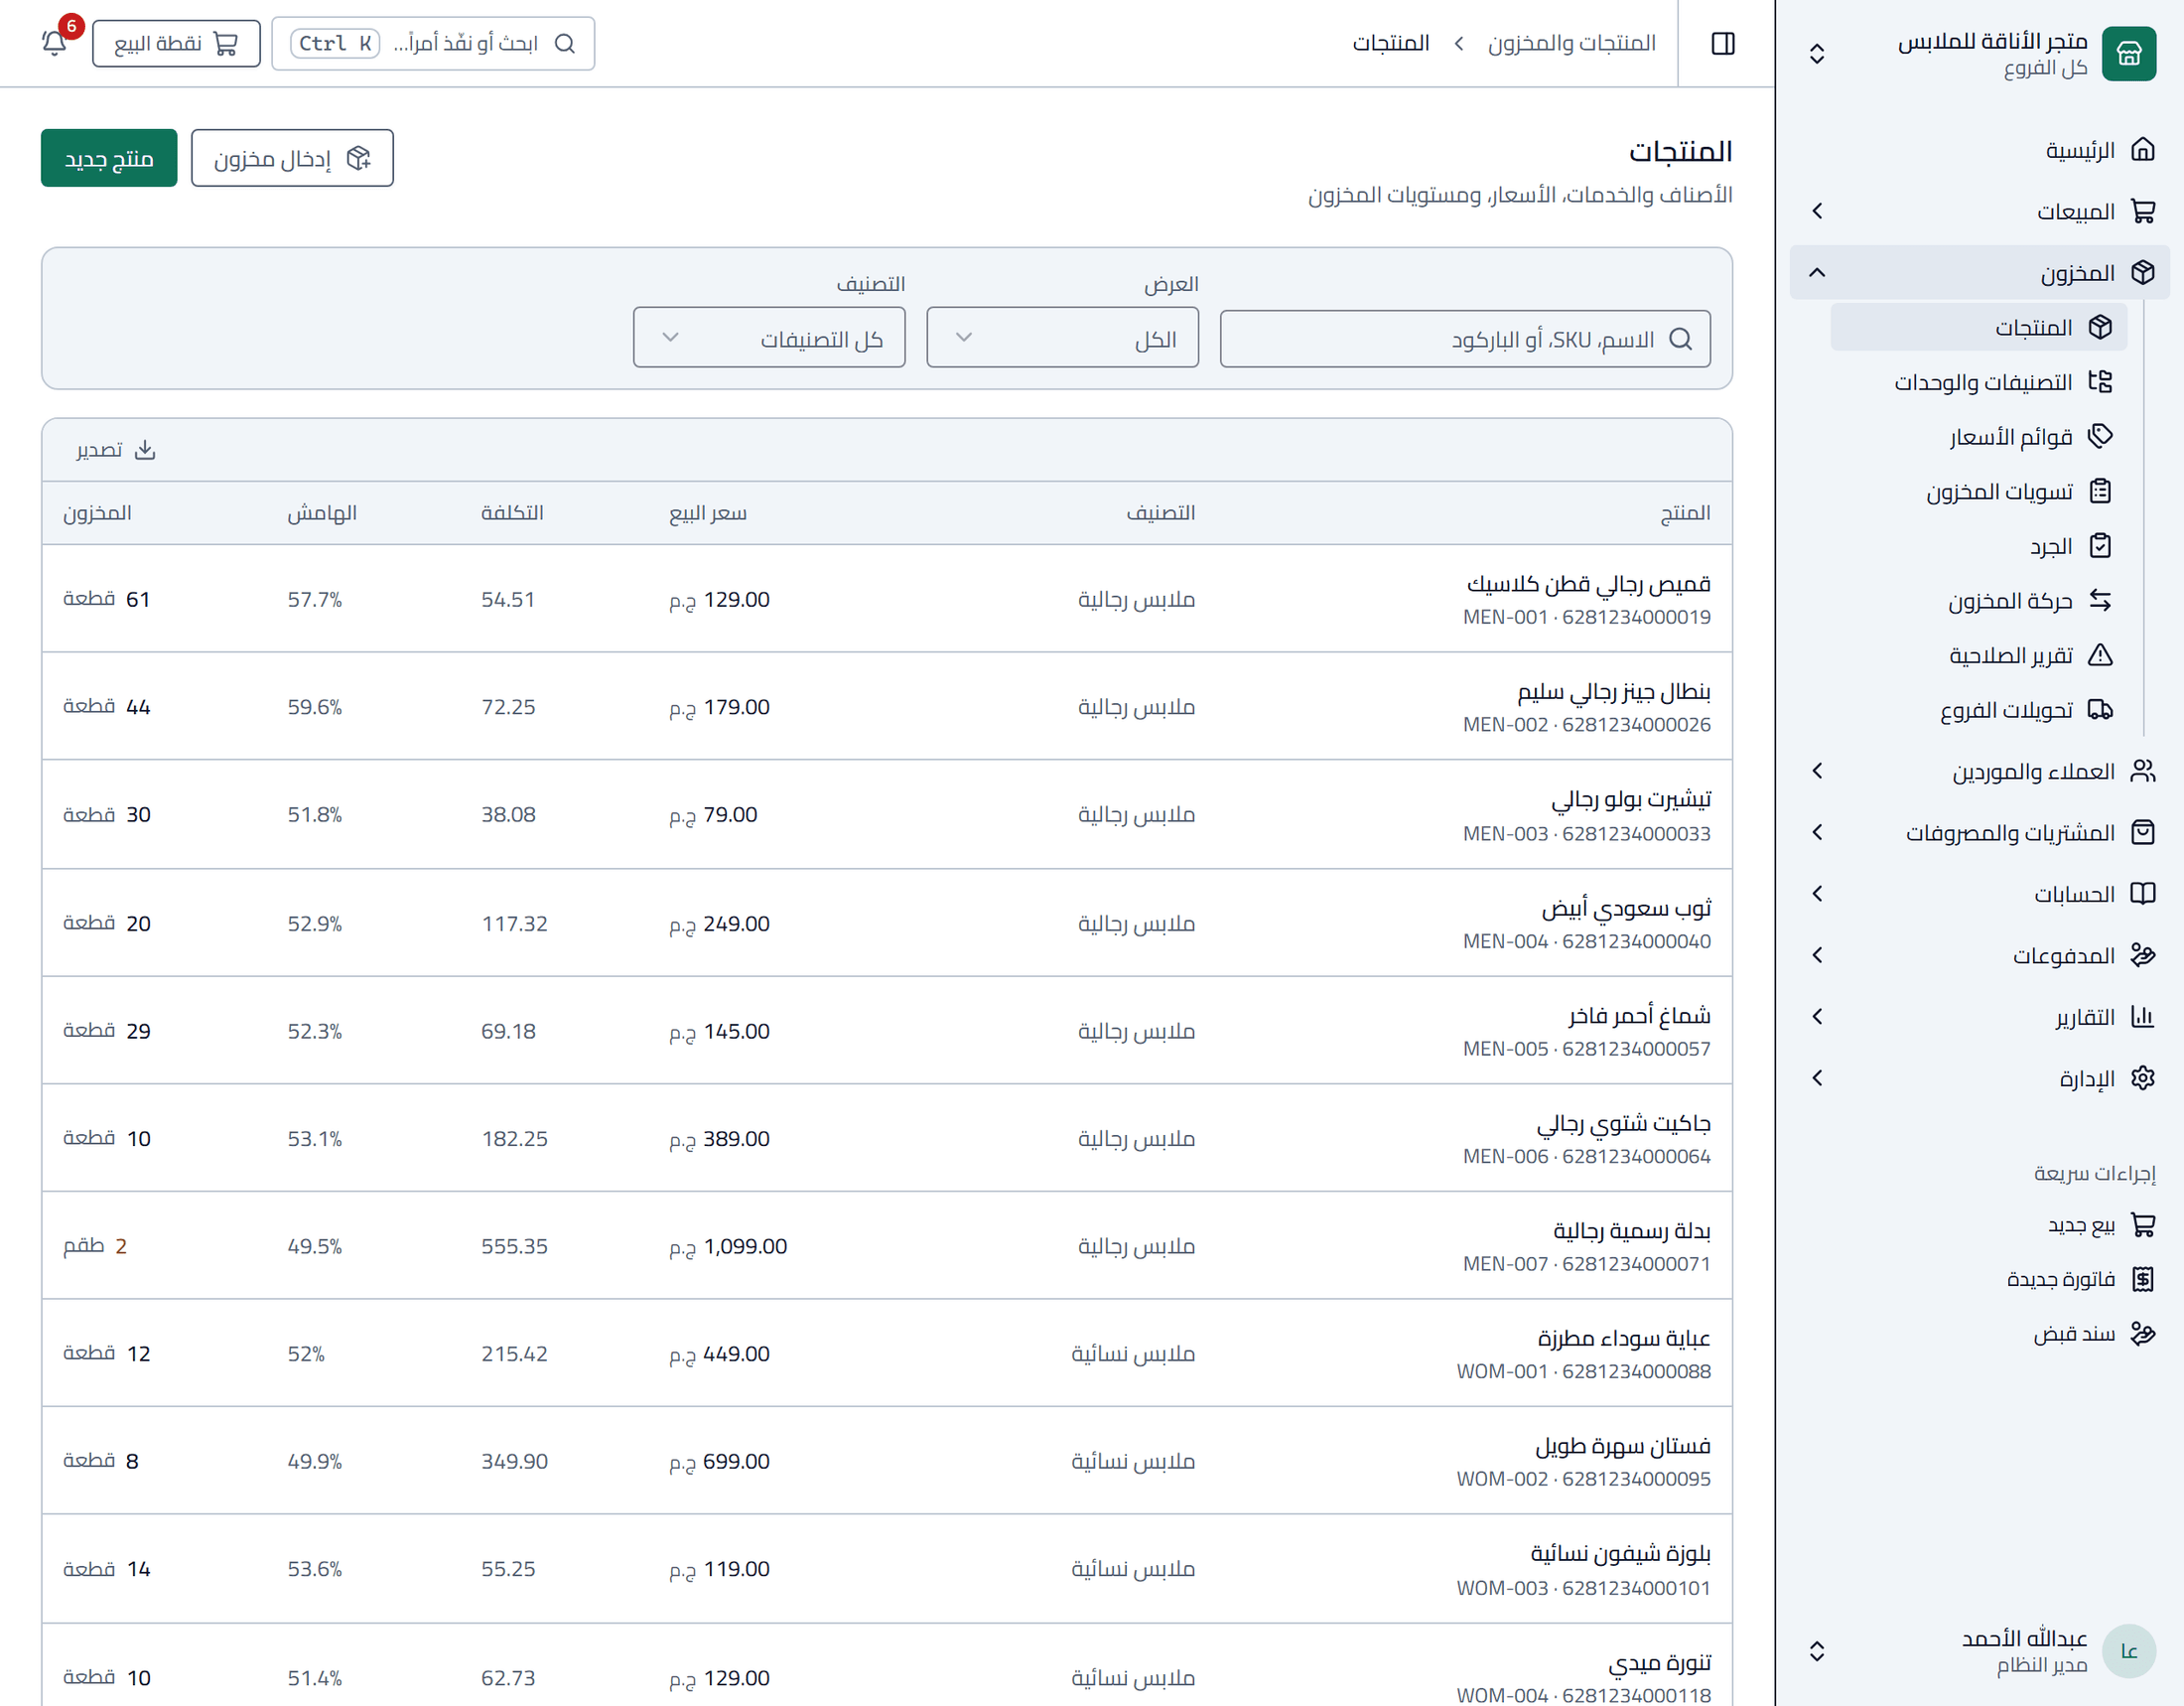Open the global search Ctrl K box
The image size is (2184, 1706).
pyautogui.click(x=433, y=43)
